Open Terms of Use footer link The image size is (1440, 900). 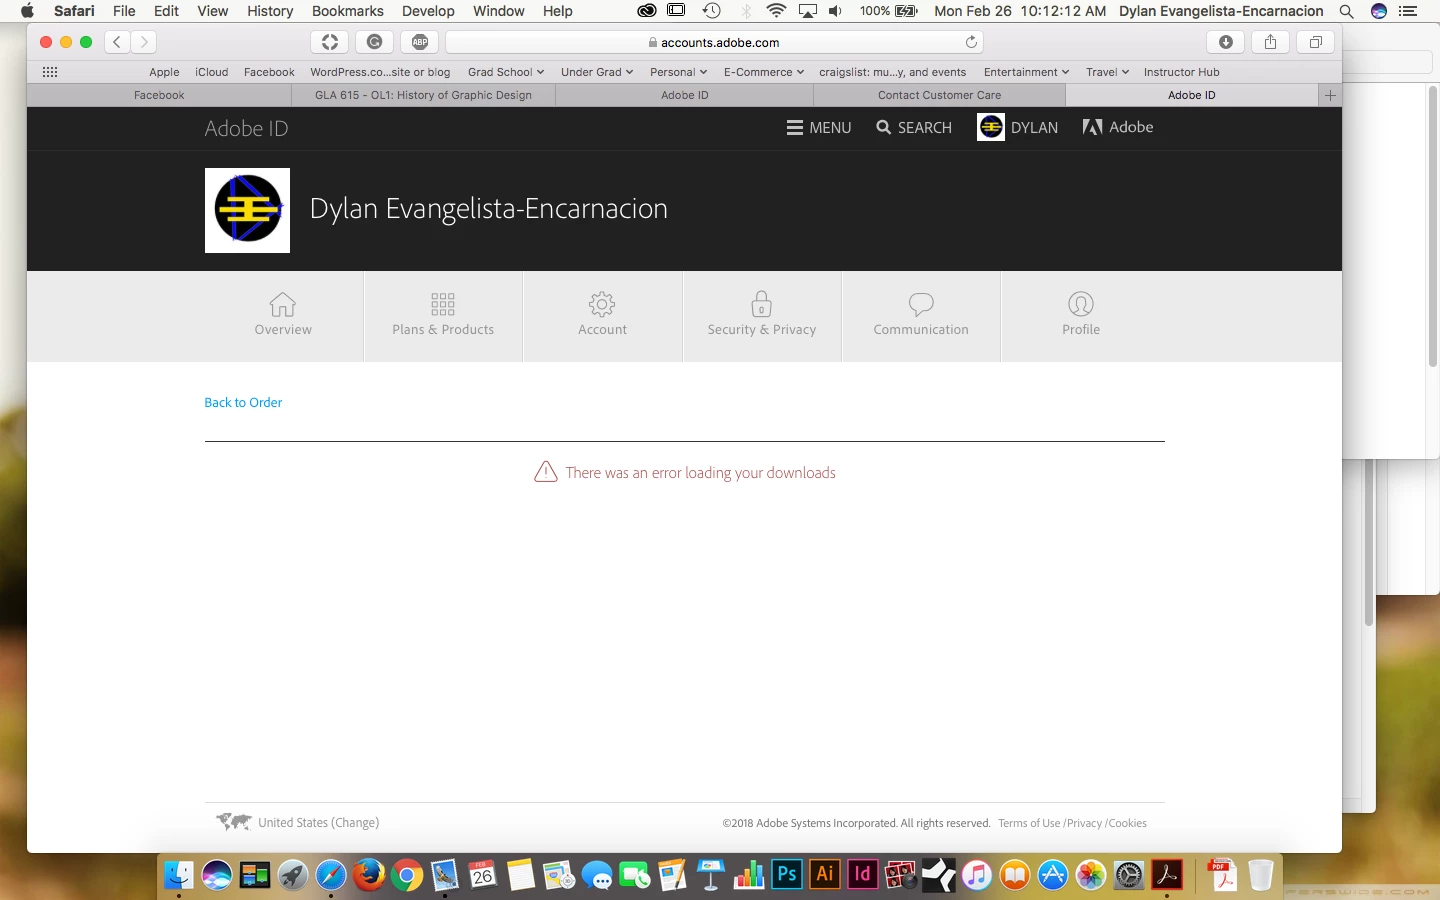click(x=1029, y=823)
